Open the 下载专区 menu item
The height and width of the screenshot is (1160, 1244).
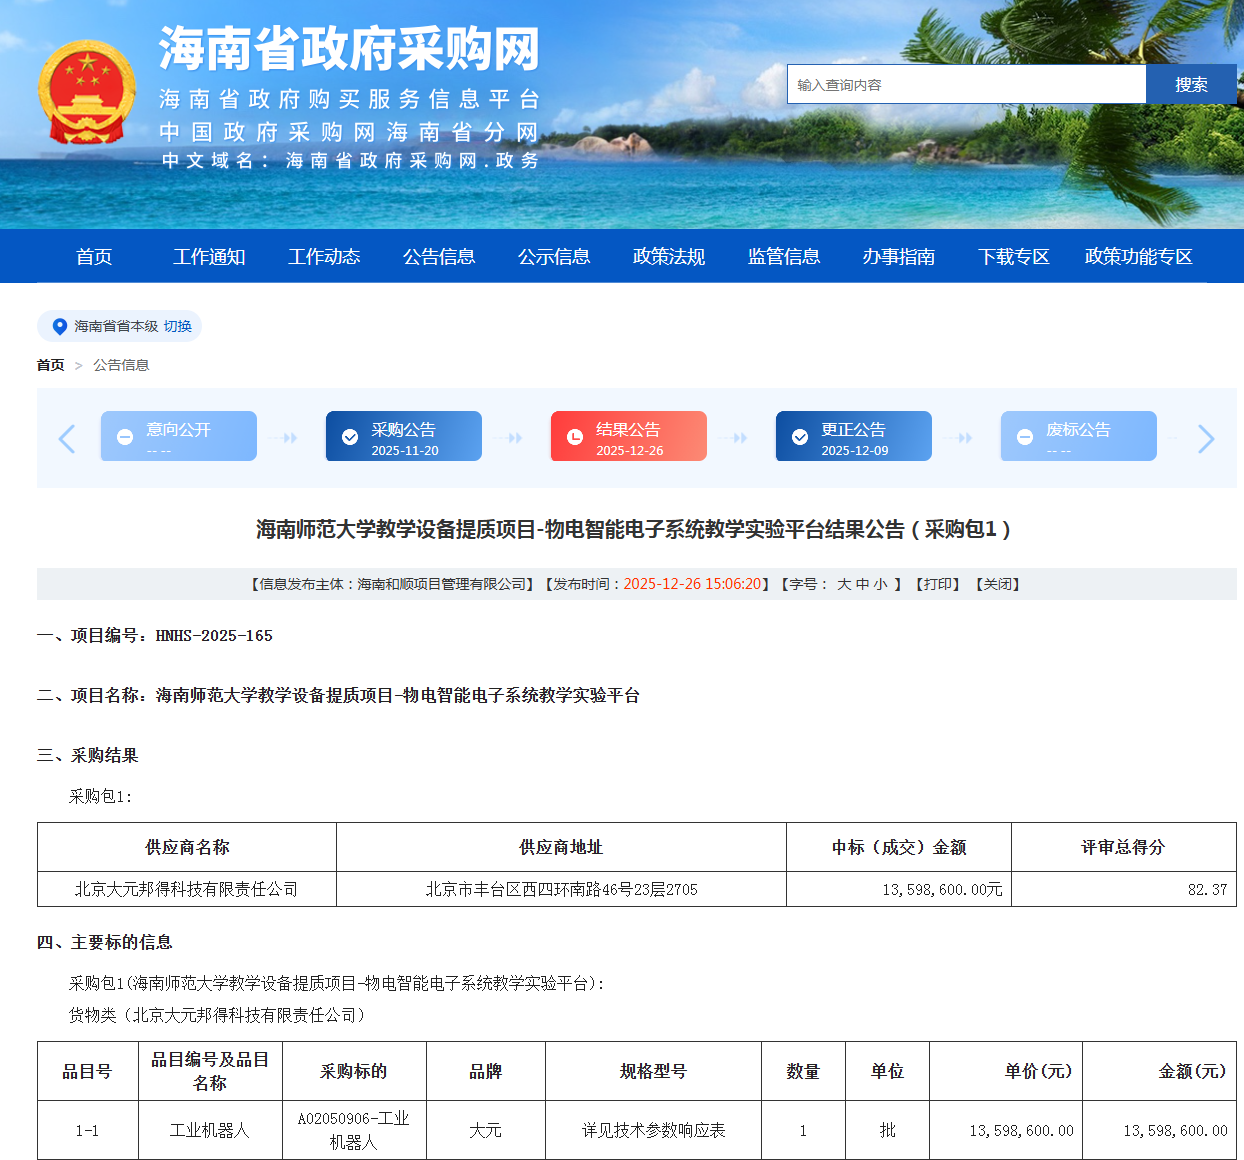(1013, 256)
